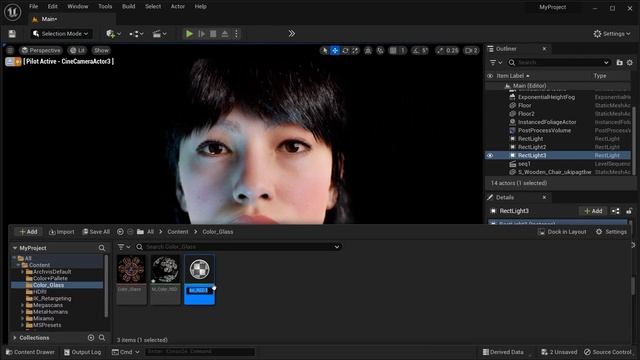This screenshot has width=640, height=360.
Task: Select the HDRI folder
Action: 40,292
